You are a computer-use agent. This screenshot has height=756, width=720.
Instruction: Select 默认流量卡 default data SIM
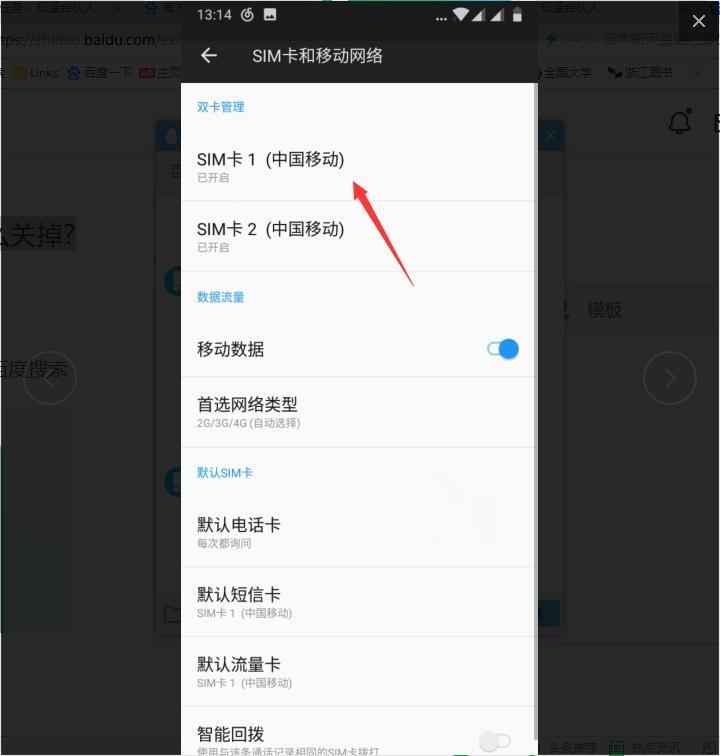[x=357, y=672]
